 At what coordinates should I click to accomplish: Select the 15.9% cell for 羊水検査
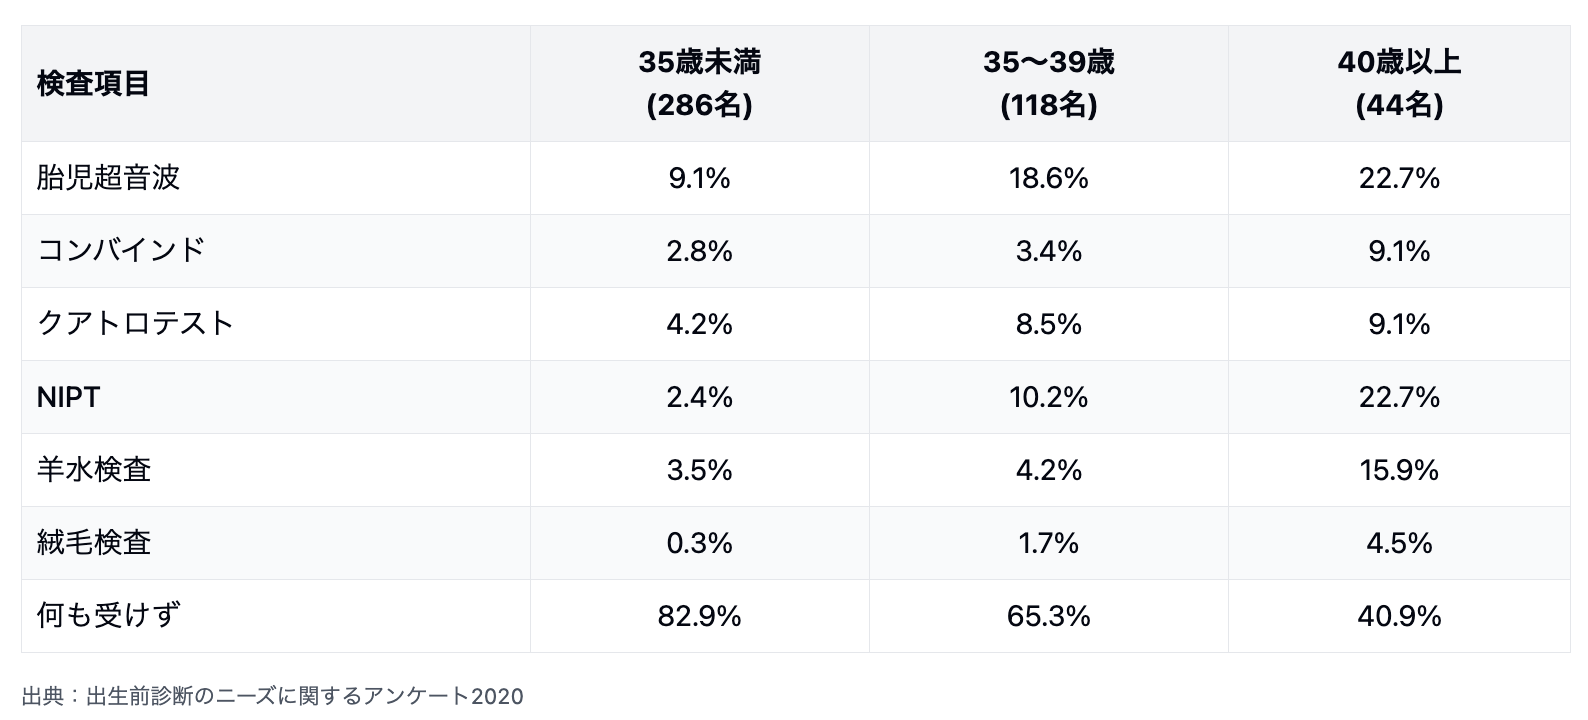[x=1398, y=470]
